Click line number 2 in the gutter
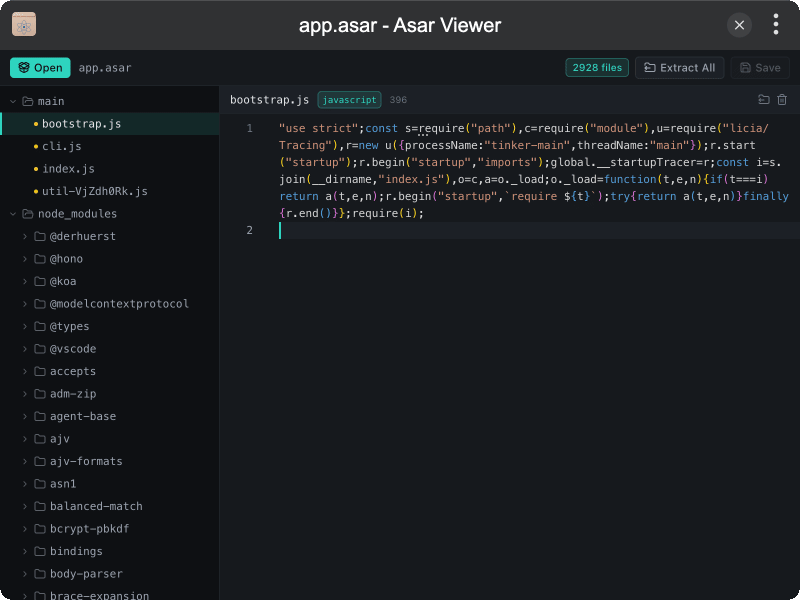This screenshot has height=600, width=800. click(x=249, y=230)
